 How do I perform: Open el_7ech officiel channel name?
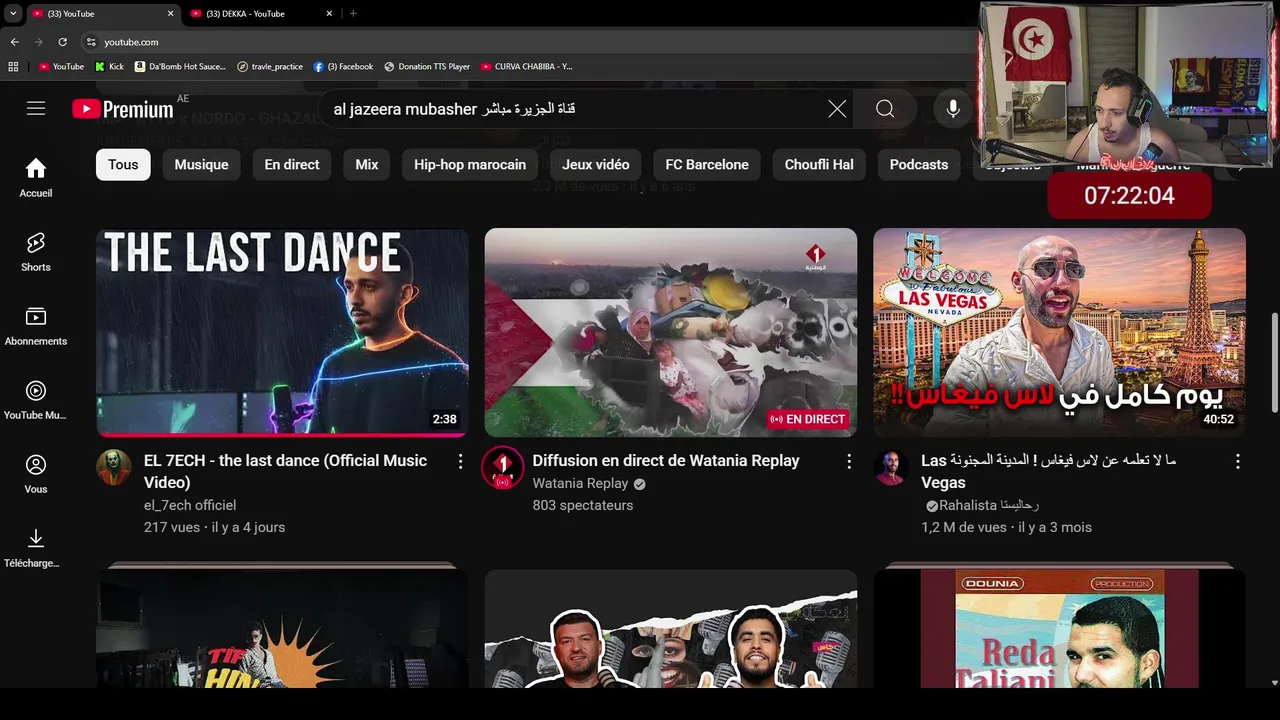(x=190, y=505)
